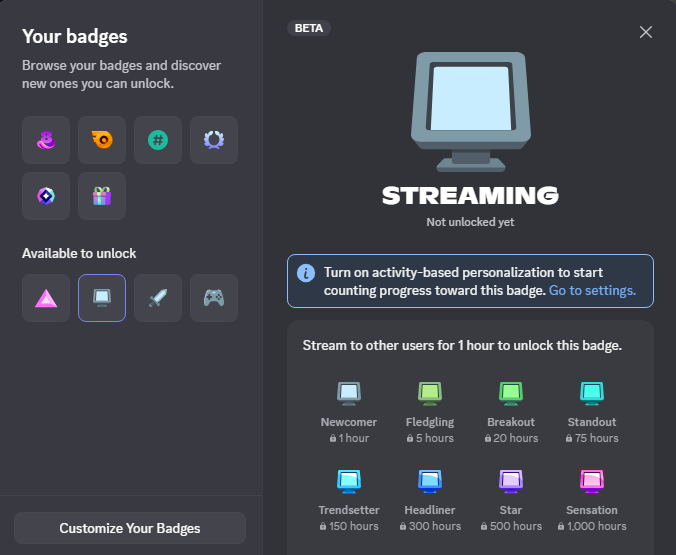Click the Headliner tier monitor icon
676x555 pixels.
click(430, 481)
